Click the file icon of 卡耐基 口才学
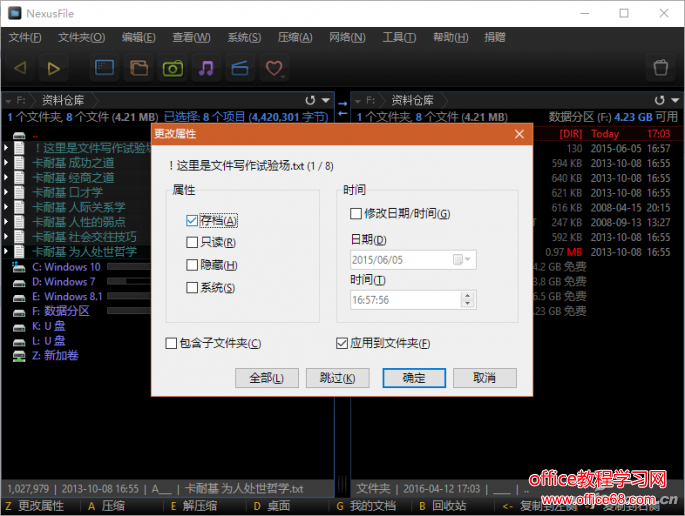 (x=19, y=192)
